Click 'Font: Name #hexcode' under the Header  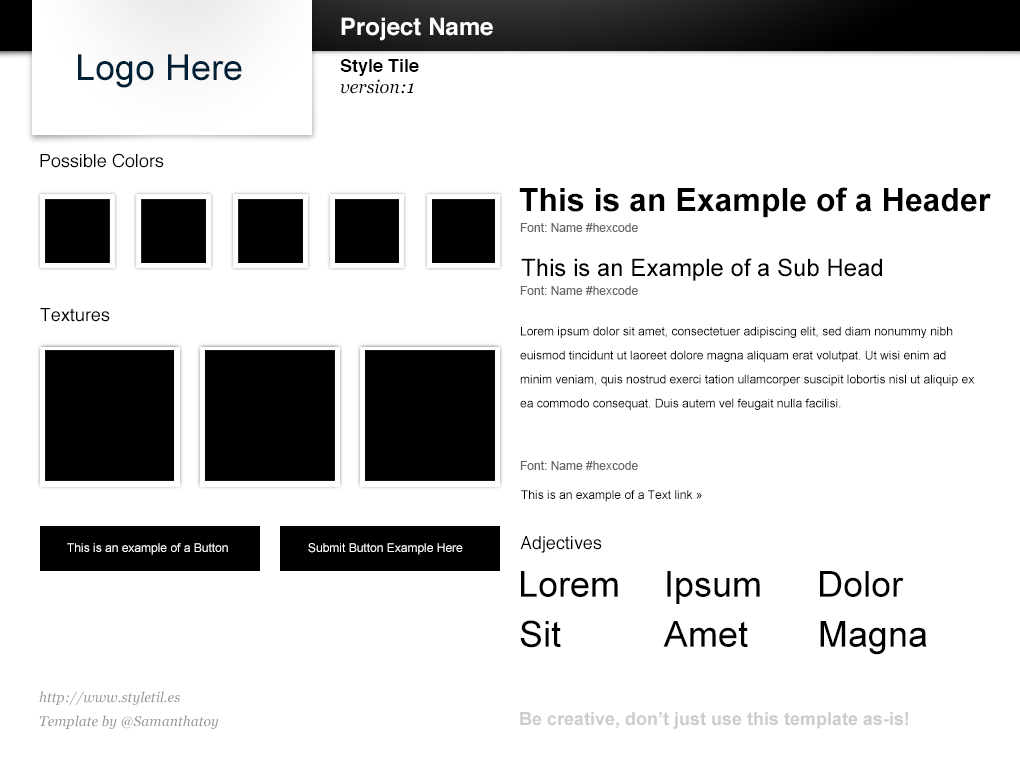coord(579,228)
